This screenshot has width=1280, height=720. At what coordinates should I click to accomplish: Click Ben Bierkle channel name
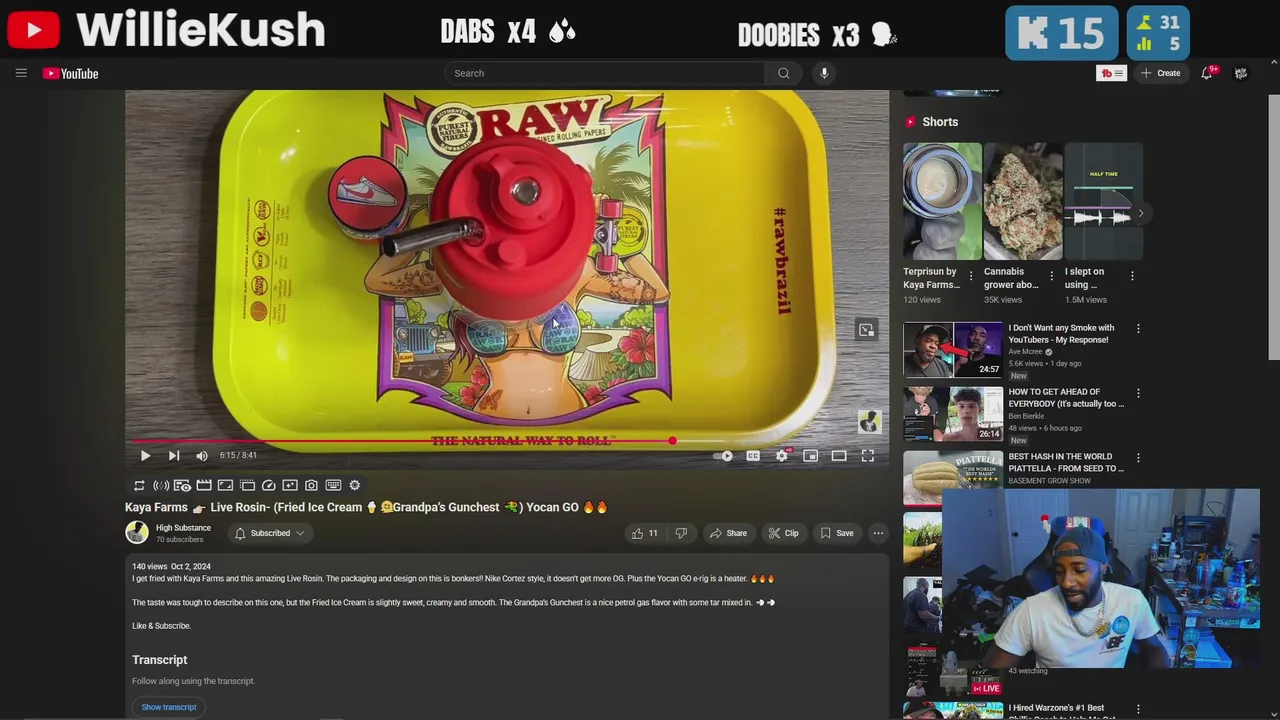tap(1026, 416)
